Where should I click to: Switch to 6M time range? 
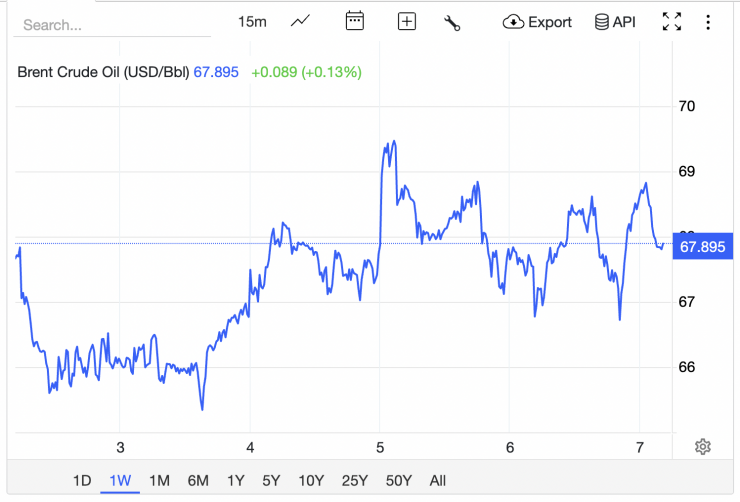tap(197, 480)
